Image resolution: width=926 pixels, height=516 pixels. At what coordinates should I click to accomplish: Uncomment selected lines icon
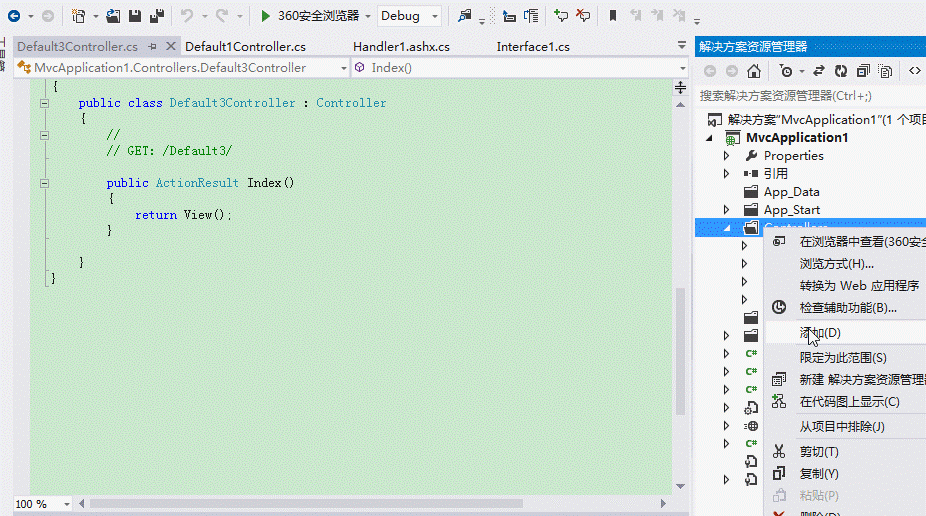click(x=583, y=16)
